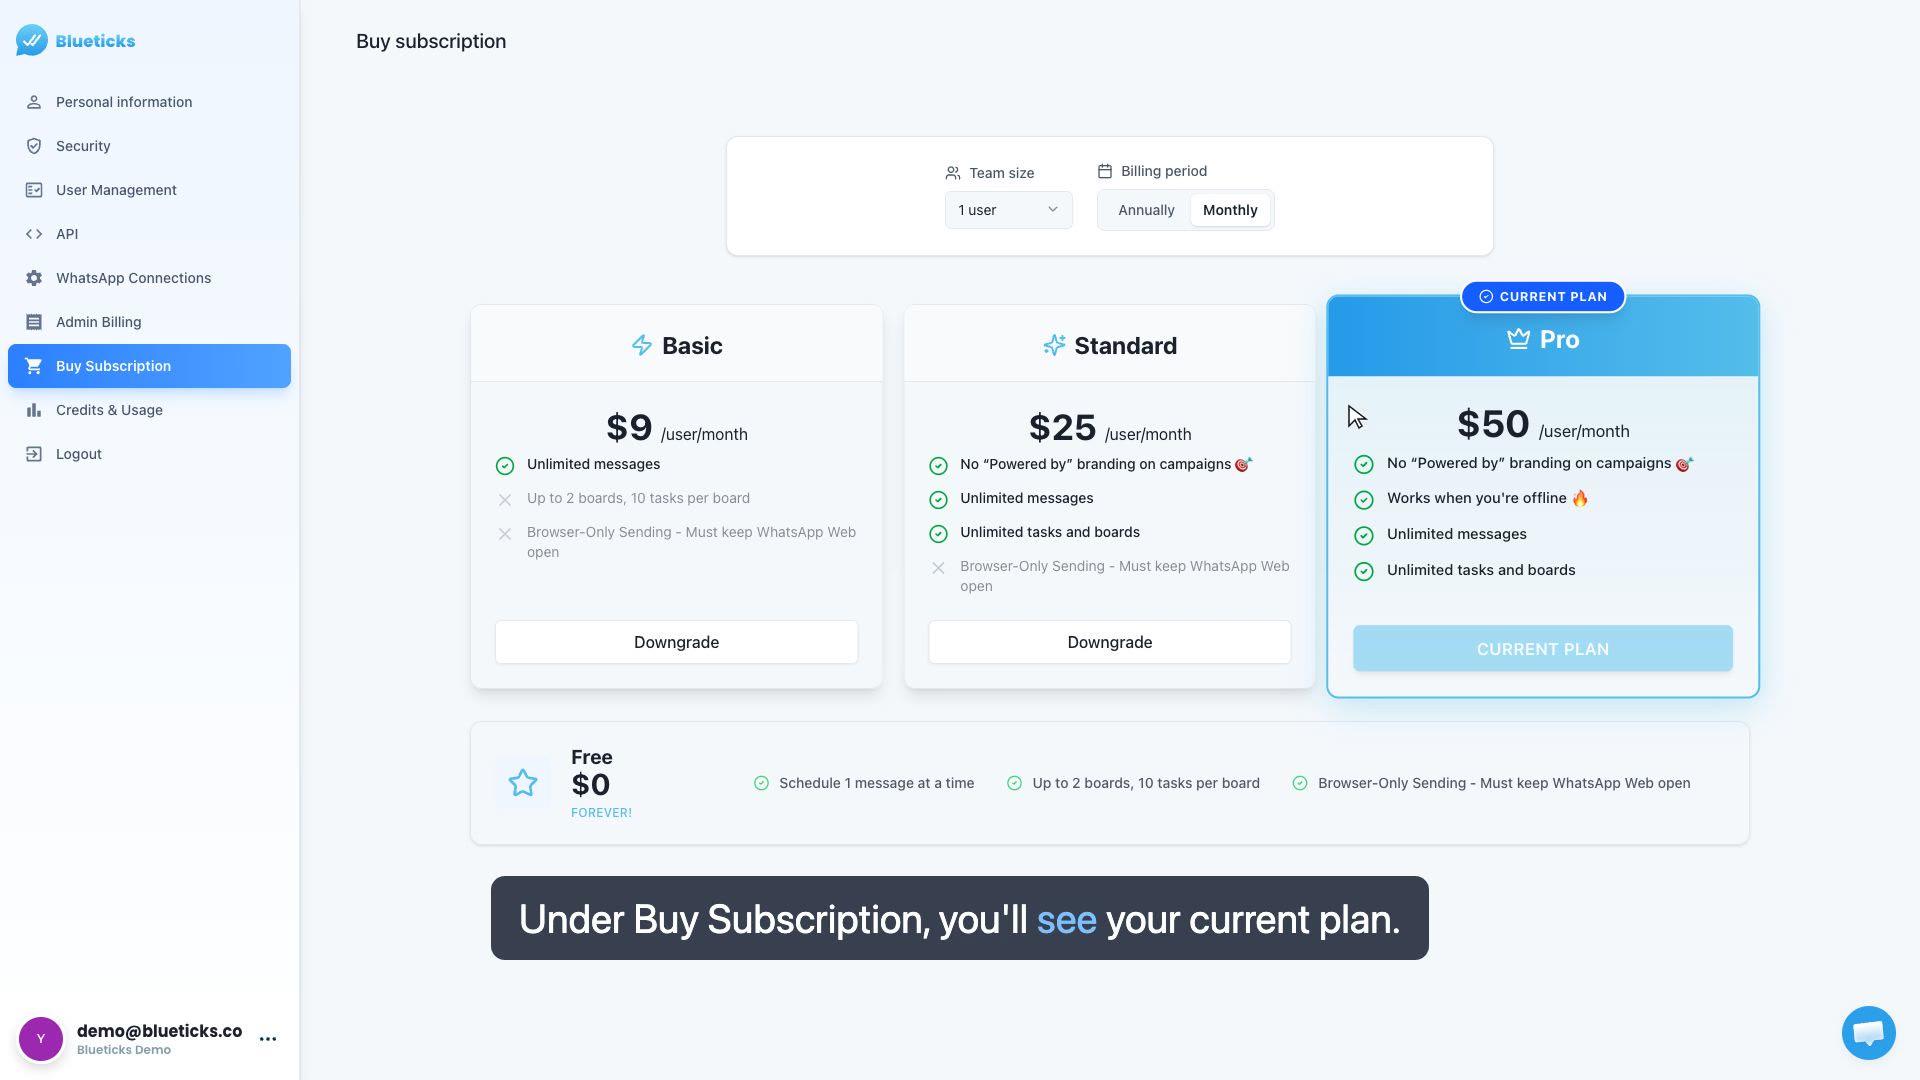1920x1080 pixels.
Task: Click the Team size people icon
Action: click(953, 173)
